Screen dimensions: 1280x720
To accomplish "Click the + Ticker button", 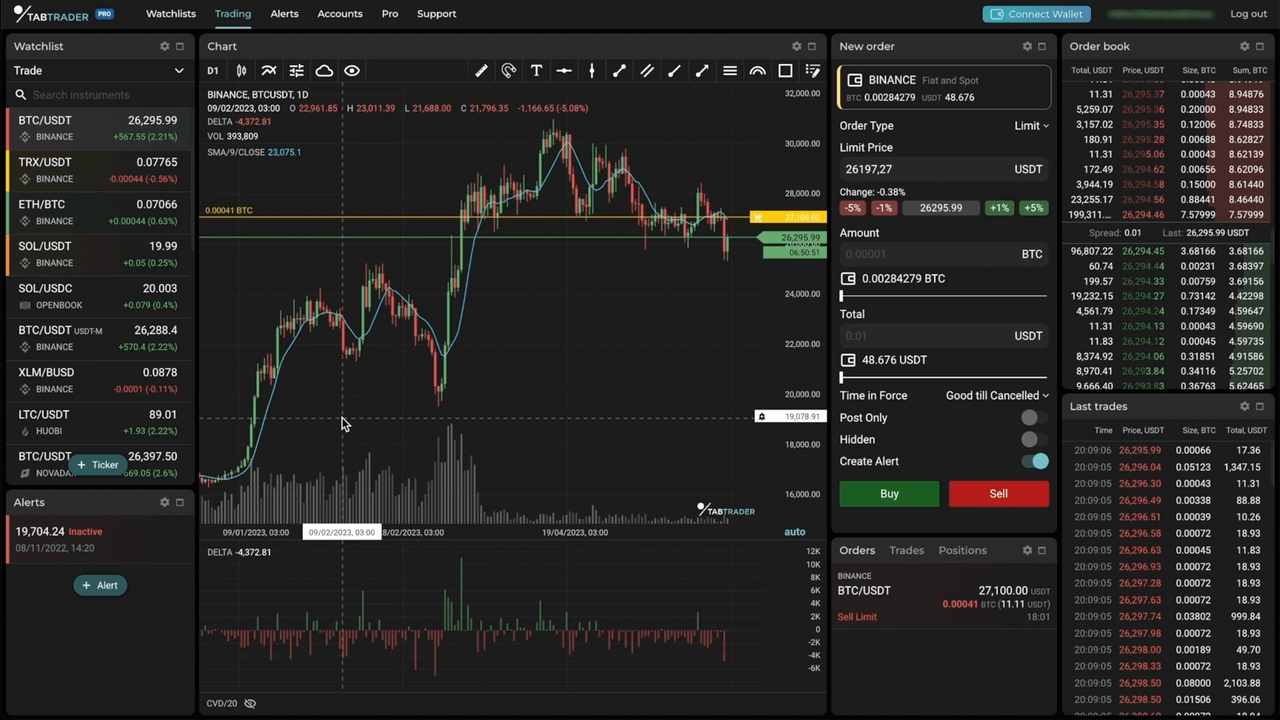I will pos(97,465).
